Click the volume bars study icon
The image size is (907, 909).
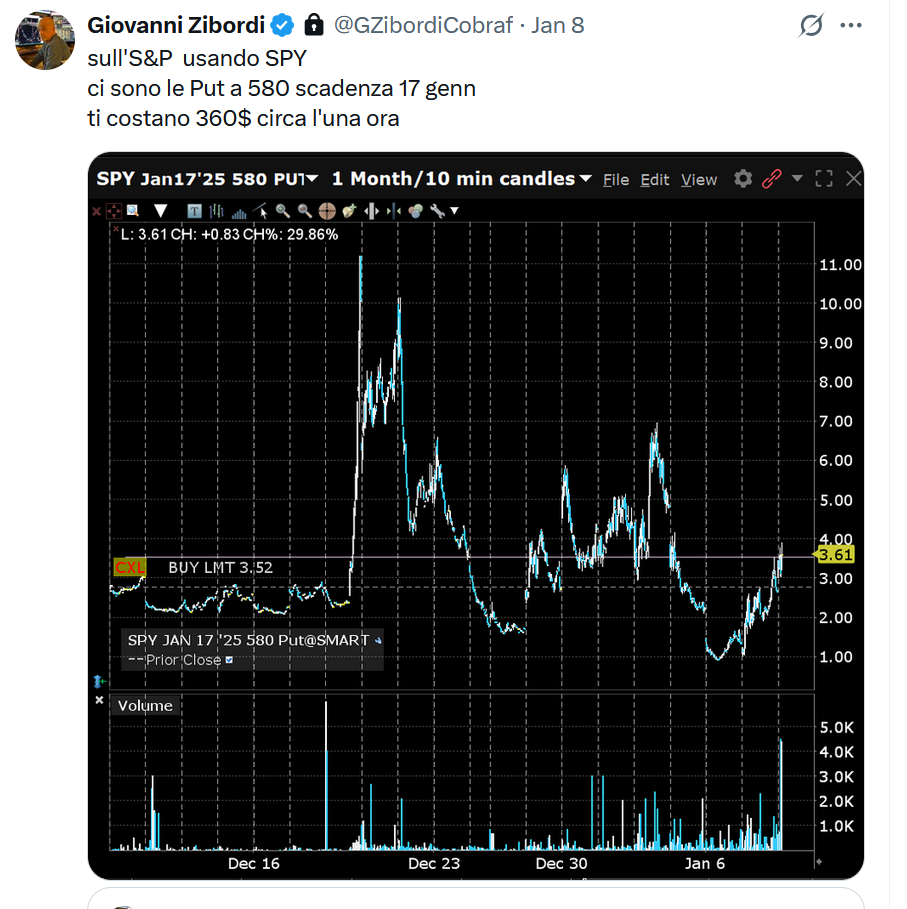(239, 213)
